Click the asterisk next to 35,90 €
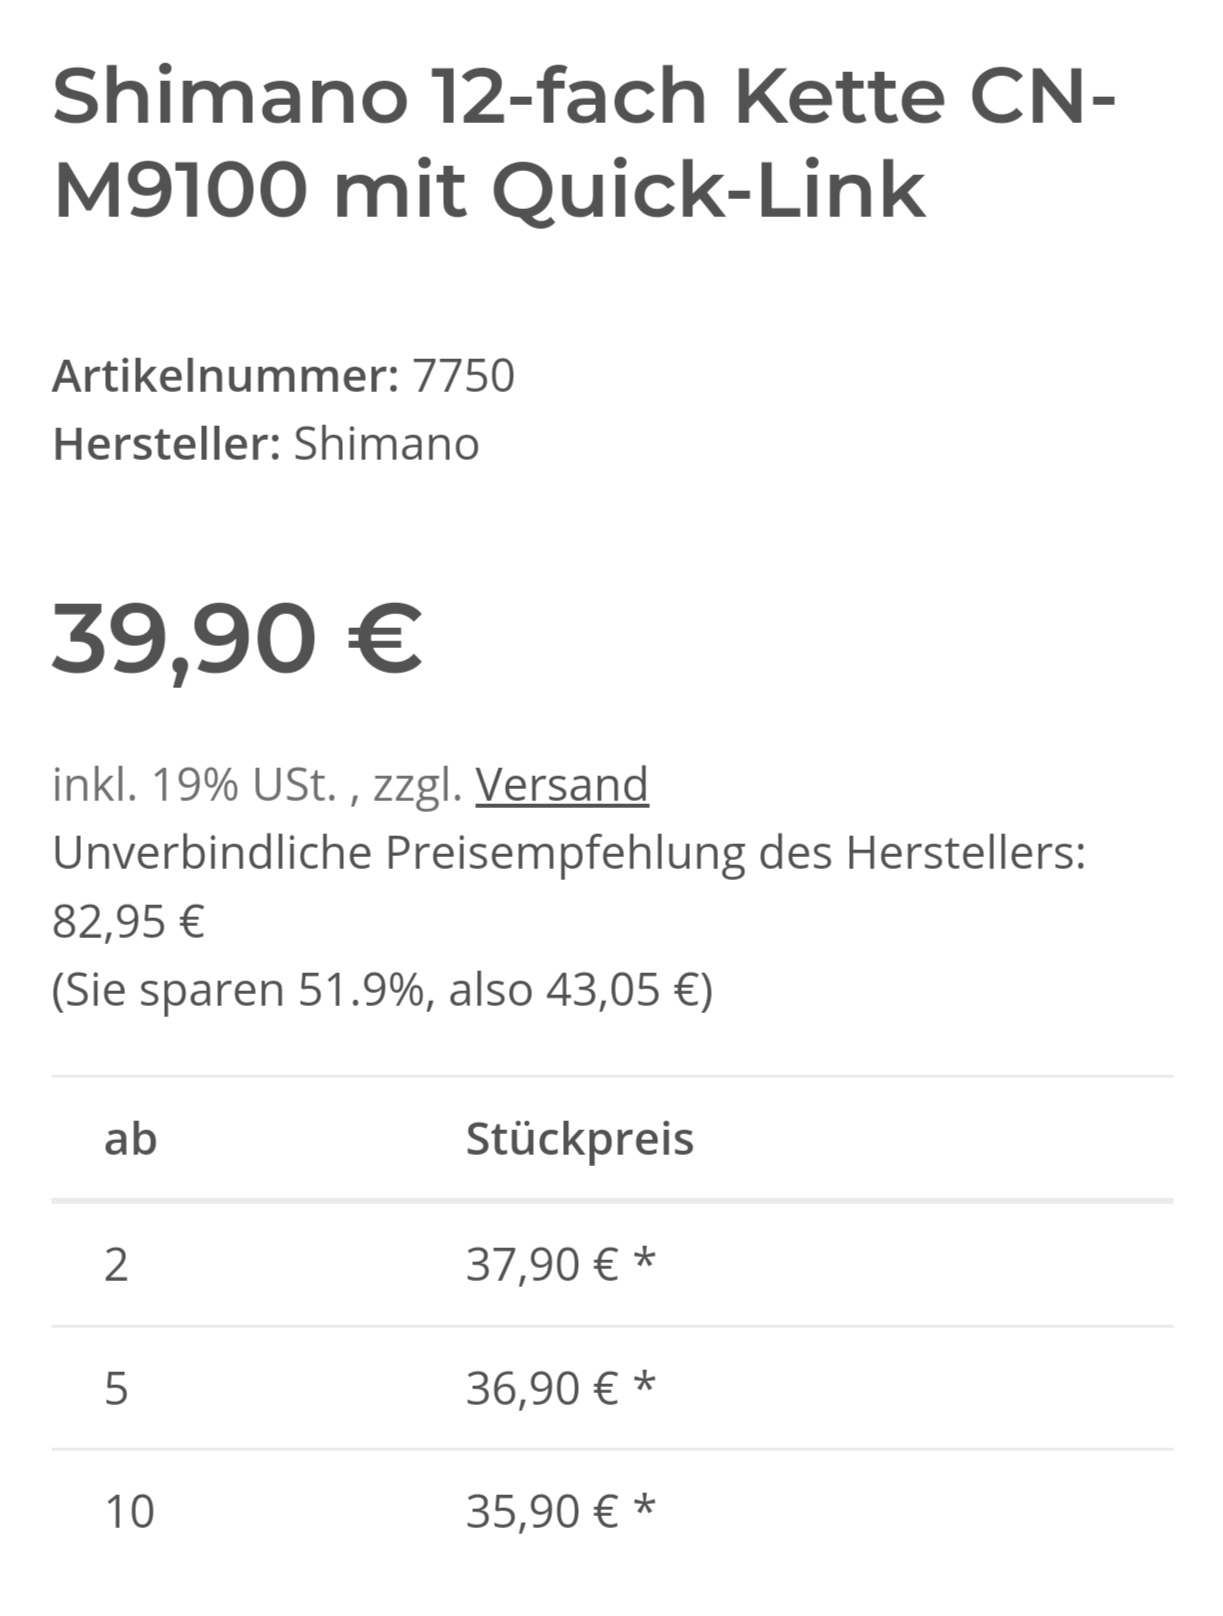Viewport: 1223px width, 1616px height. tap(645, 1505)
